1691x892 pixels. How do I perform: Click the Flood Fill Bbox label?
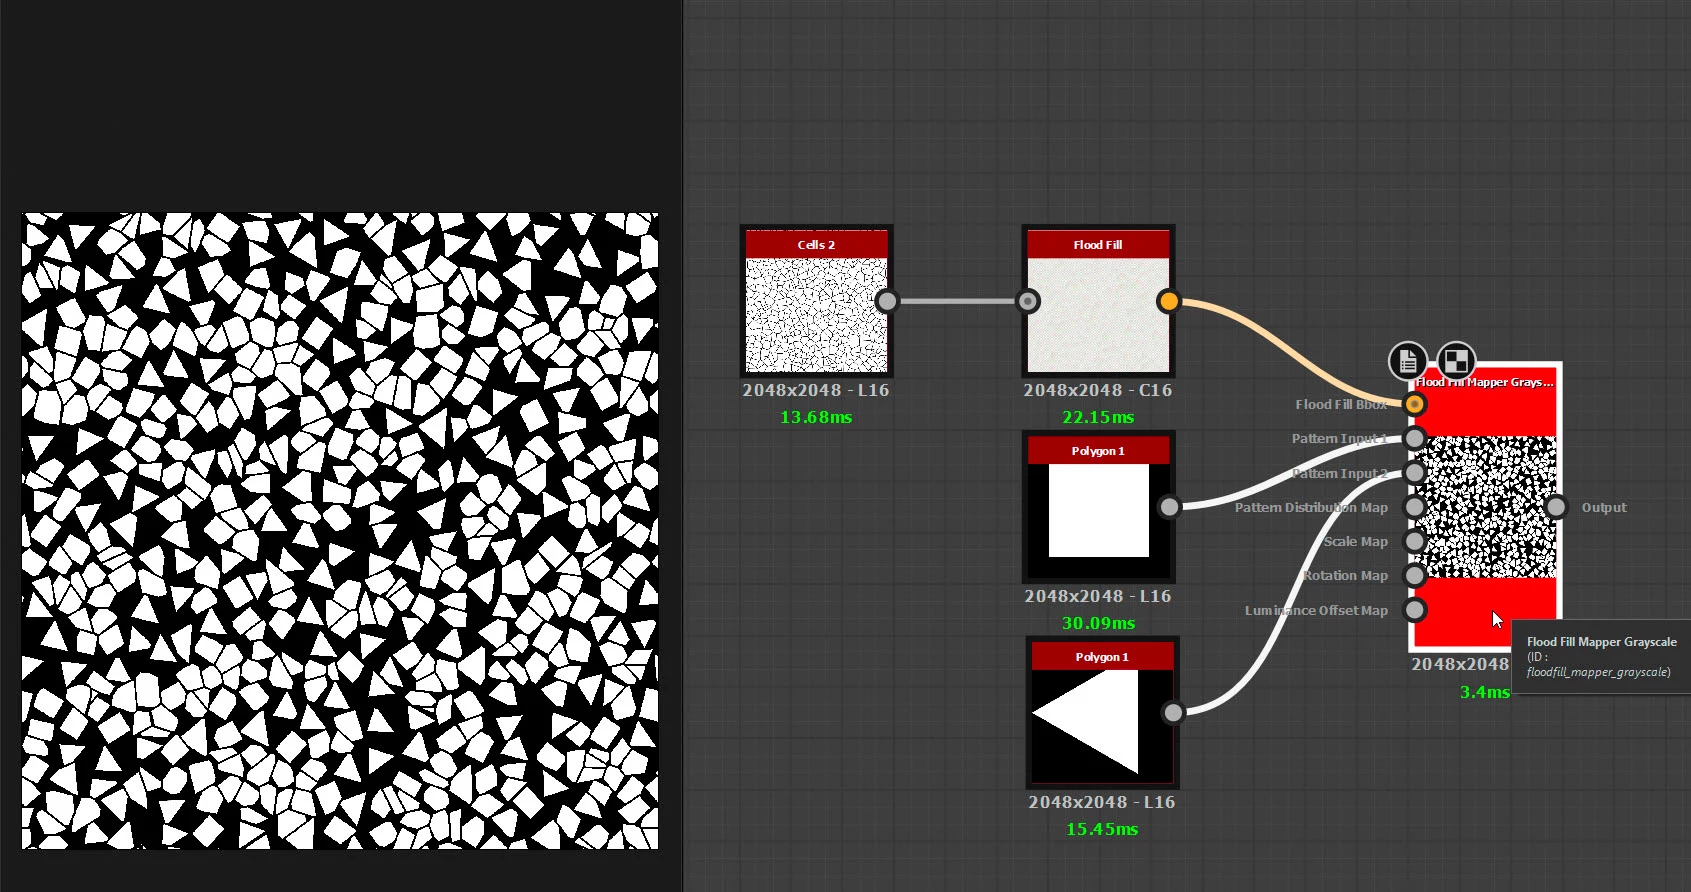[x=1341, y=405]
